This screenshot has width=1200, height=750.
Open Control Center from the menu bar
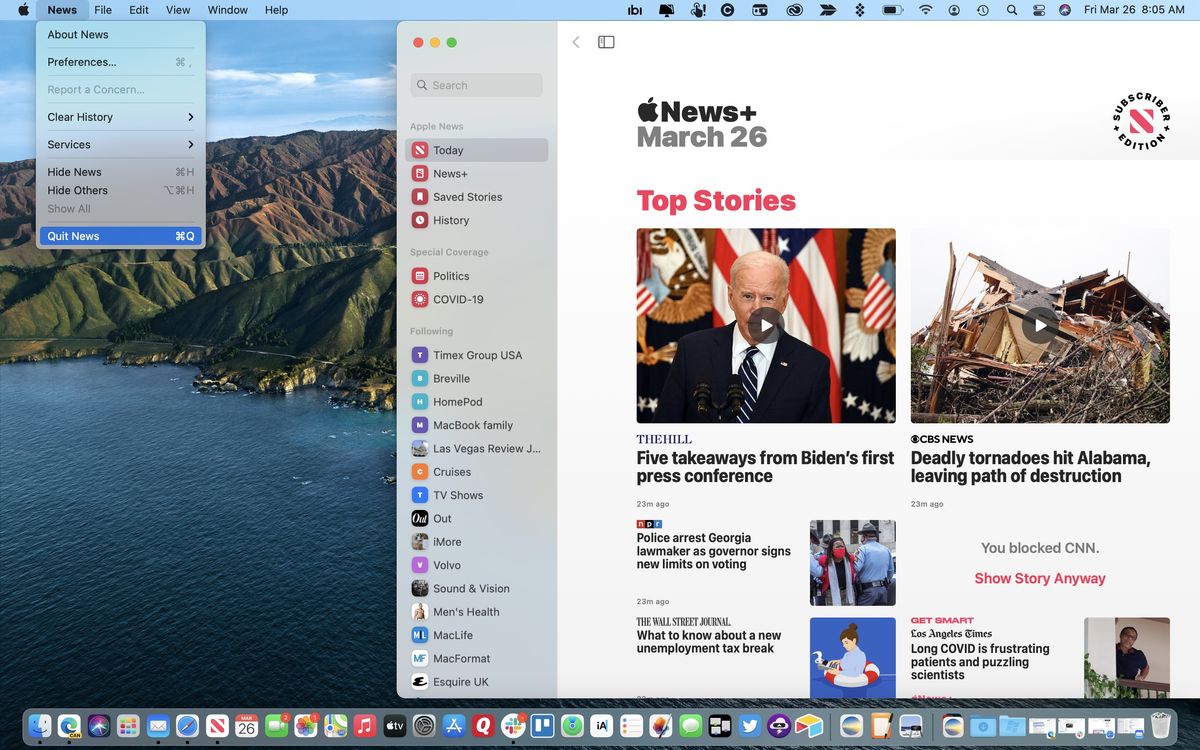(1038, 10)
